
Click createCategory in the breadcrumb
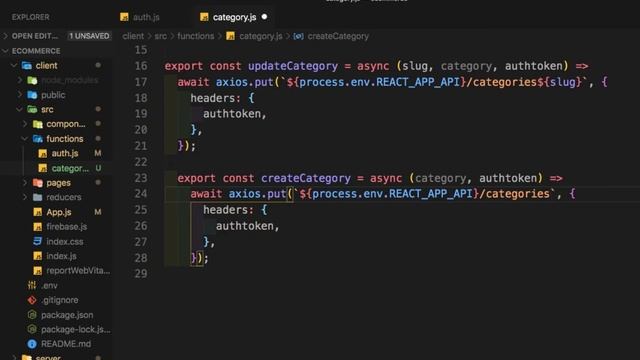coord(338,36)
